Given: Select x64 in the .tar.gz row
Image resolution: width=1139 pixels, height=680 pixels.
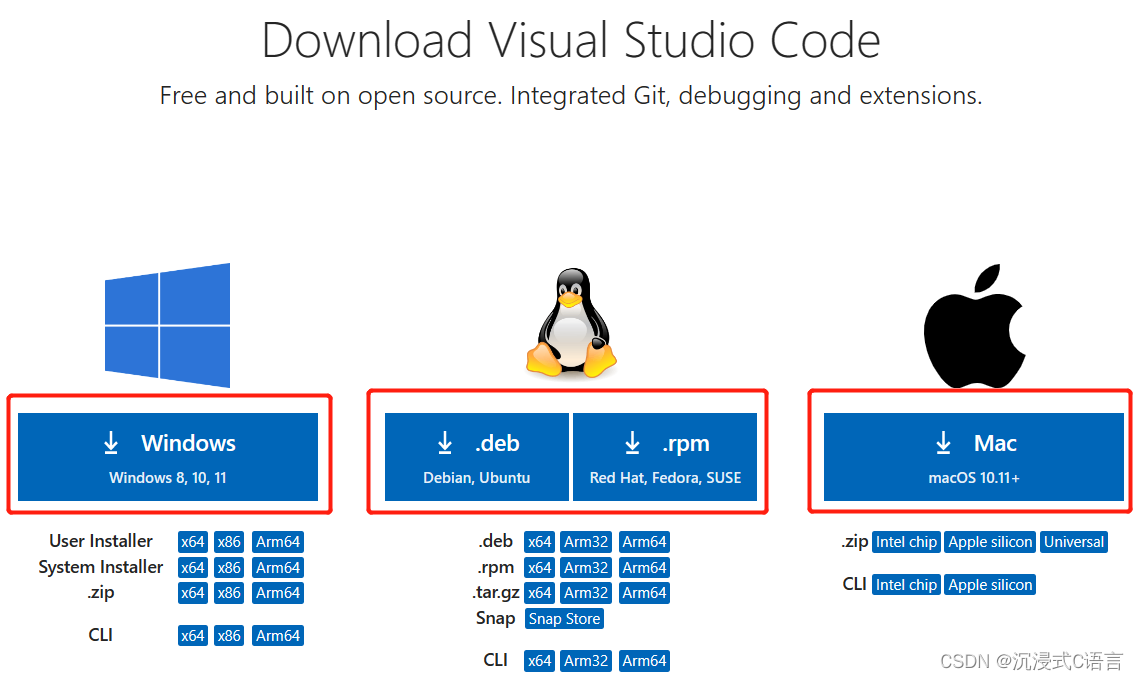Looking at the screenshot, I should 539,593.
